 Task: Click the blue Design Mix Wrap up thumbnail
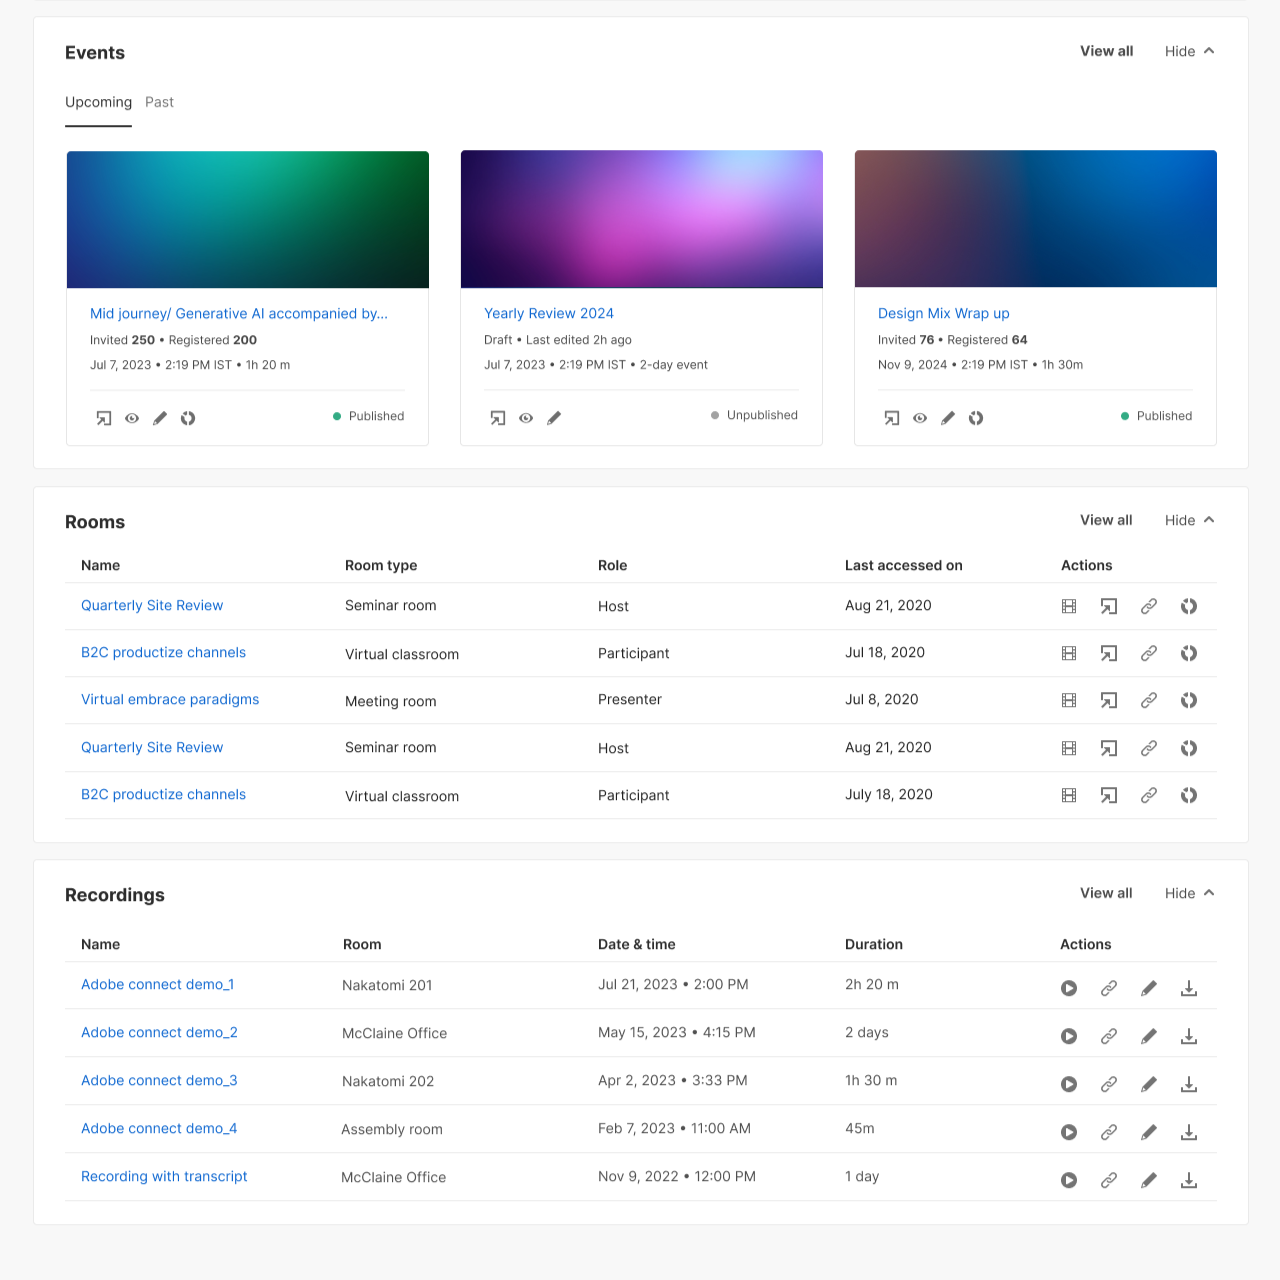(x=1036, y=219)
